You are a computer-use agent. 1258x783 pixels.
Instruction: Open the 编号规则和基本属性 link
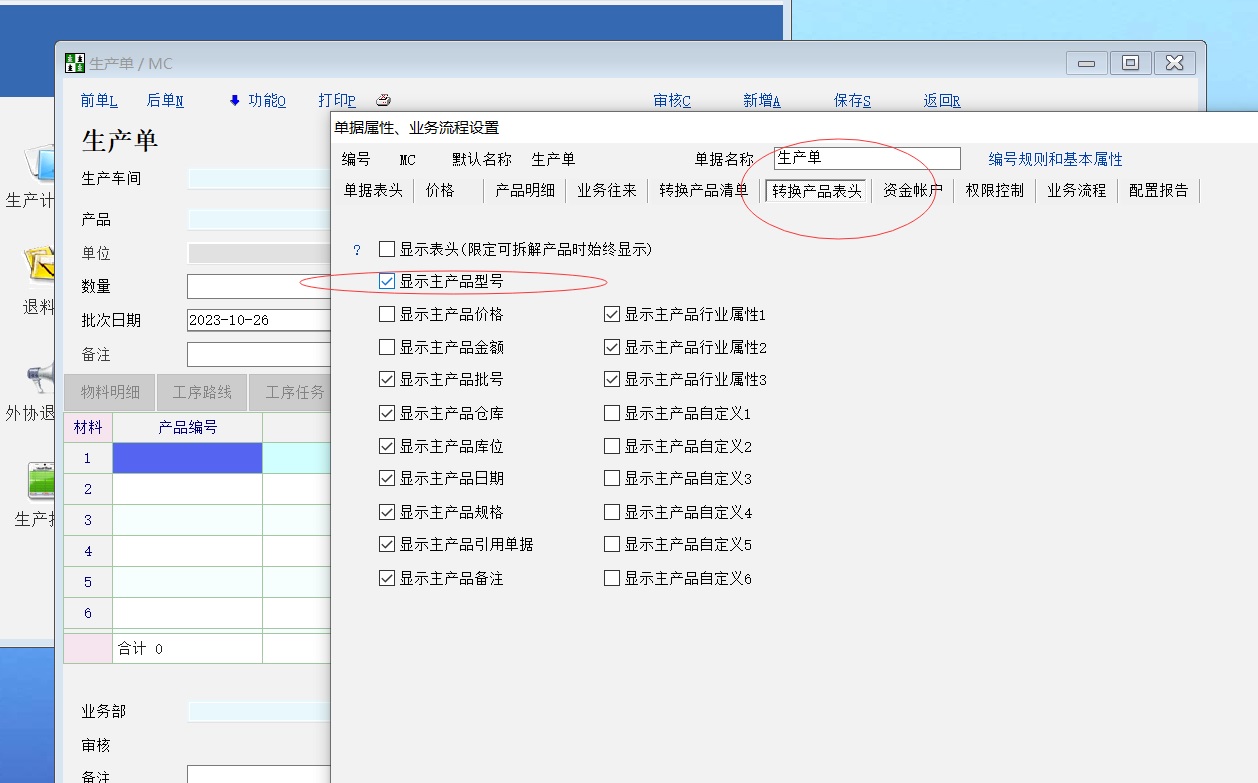tap(1055, 159)
